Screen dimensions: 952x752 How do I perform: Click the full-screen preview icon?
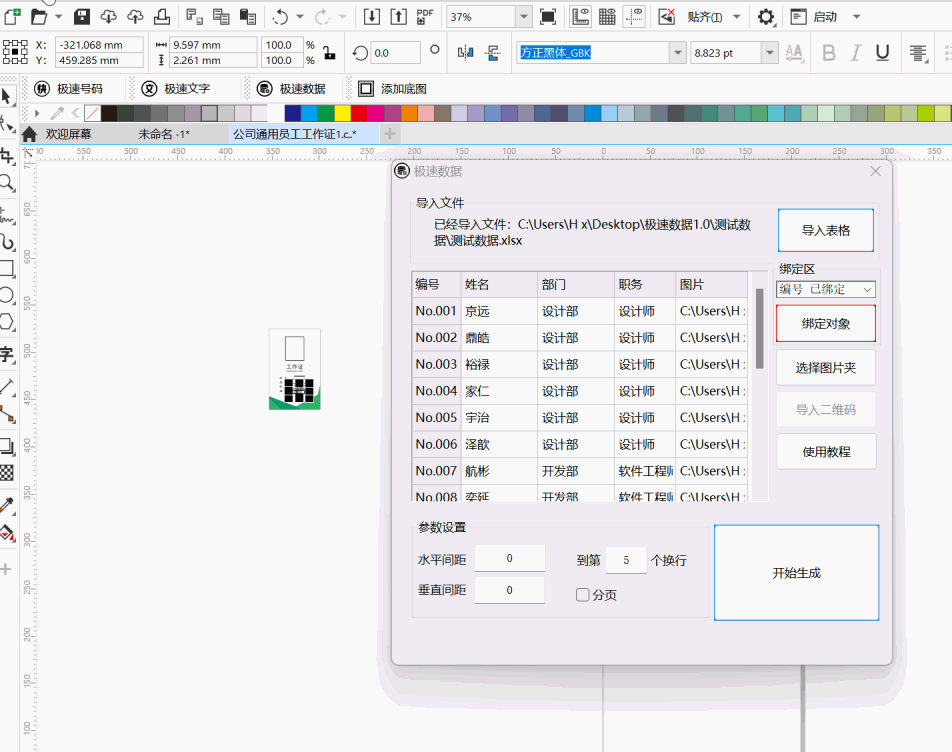548,16
